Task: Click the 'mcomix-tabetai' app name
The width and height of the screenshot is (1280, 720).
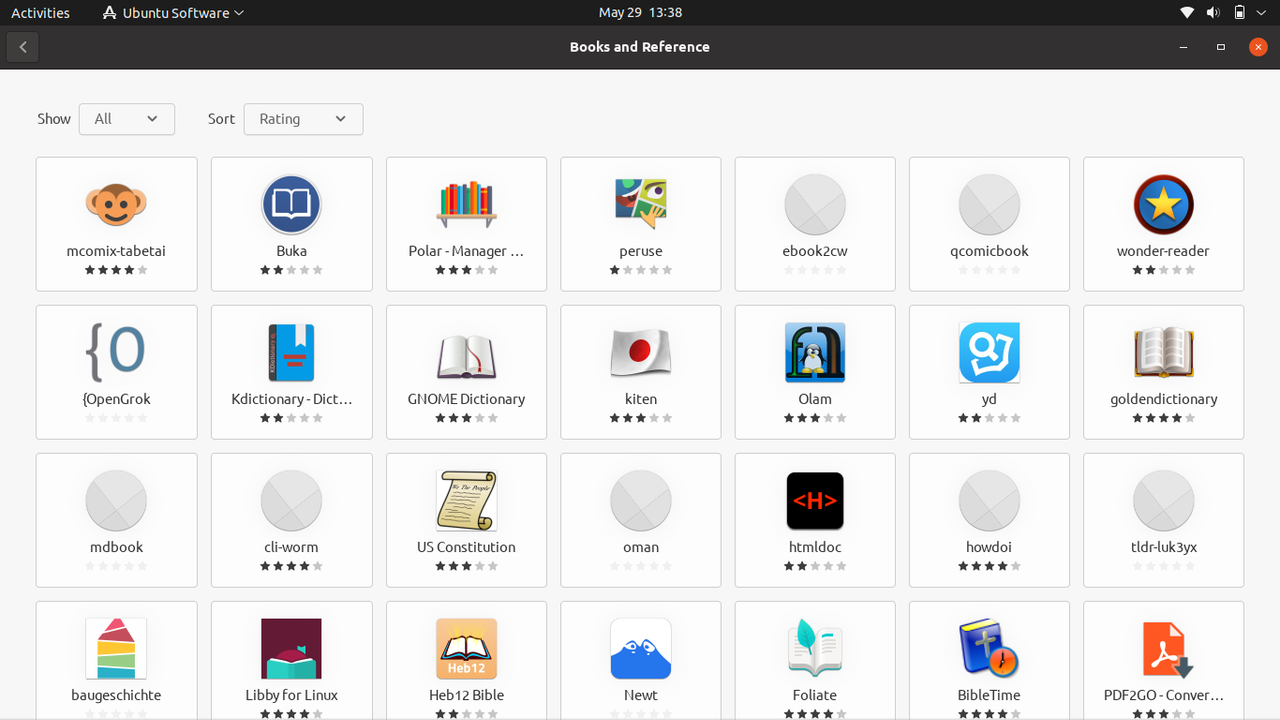Action: pos(116,251)
